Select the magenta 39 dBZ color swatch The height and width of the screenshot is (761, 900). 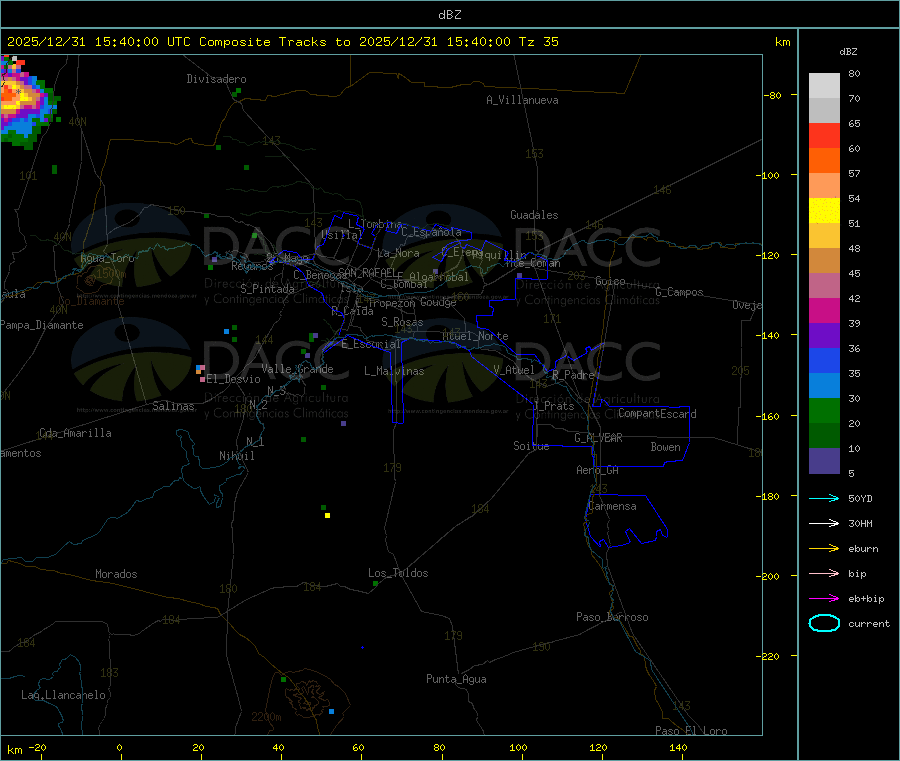coord(824,310)
